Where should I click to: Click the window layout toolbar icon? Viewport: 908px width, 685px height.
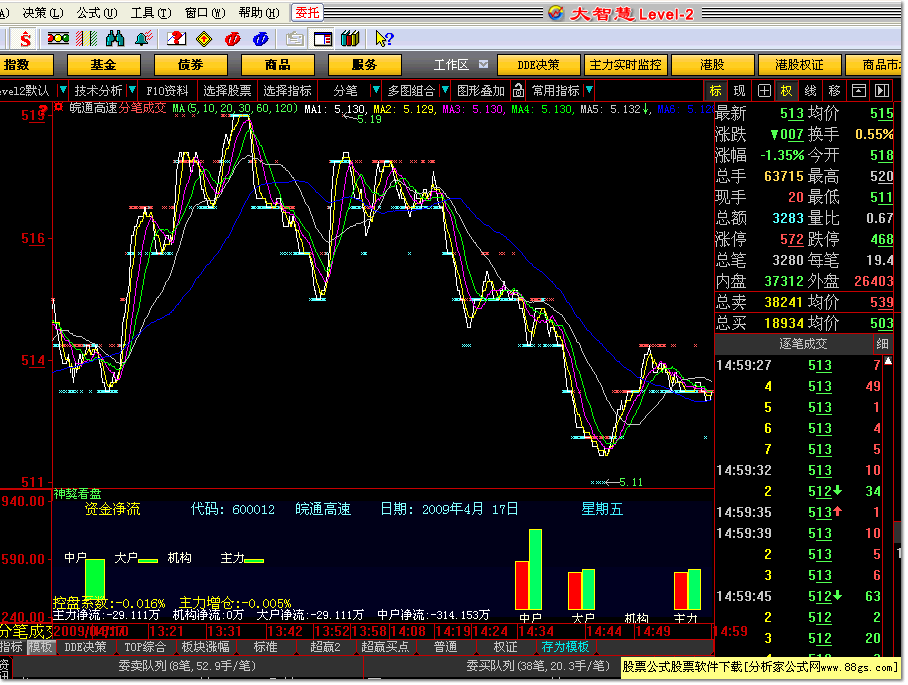323,39
